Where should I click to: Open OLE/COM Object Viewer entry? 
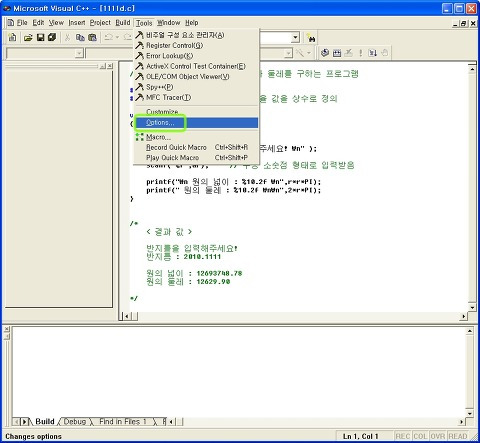(x=196, y=76)
